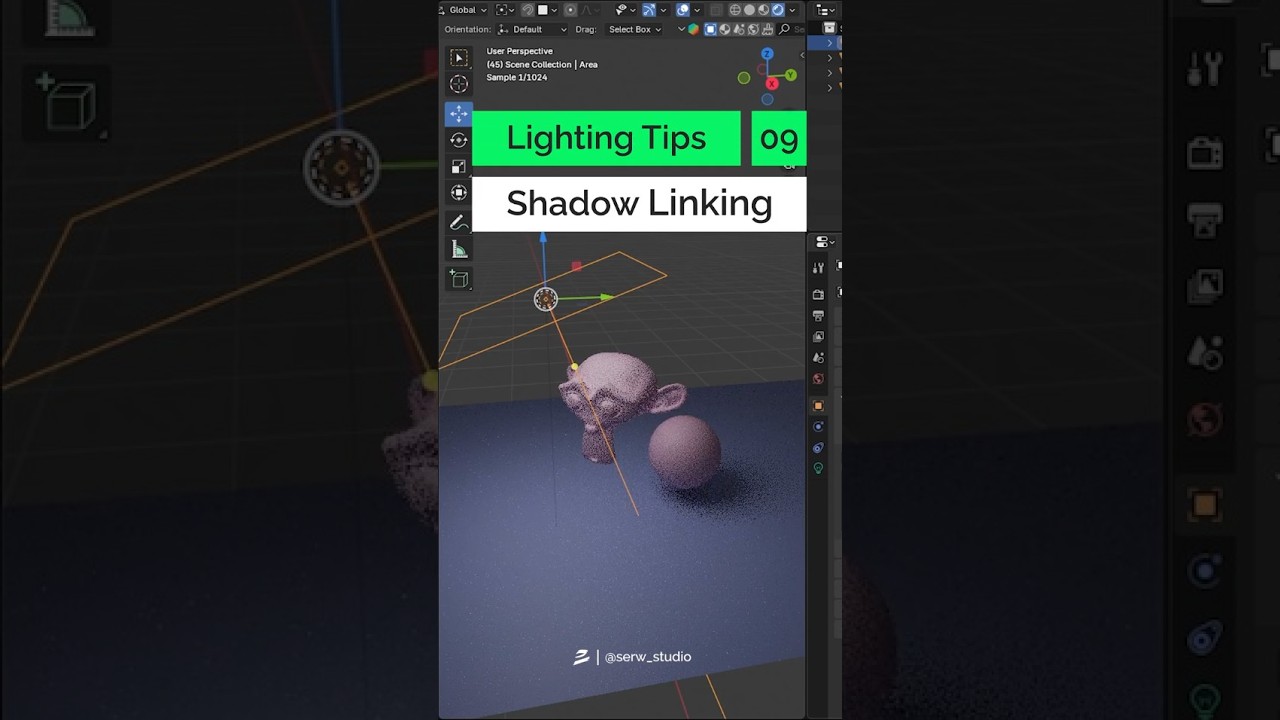Switch to wireframe viewport shading
The width and height of the screenshot is (1280, 720).
pyautogui.click(x=735, y=10)
